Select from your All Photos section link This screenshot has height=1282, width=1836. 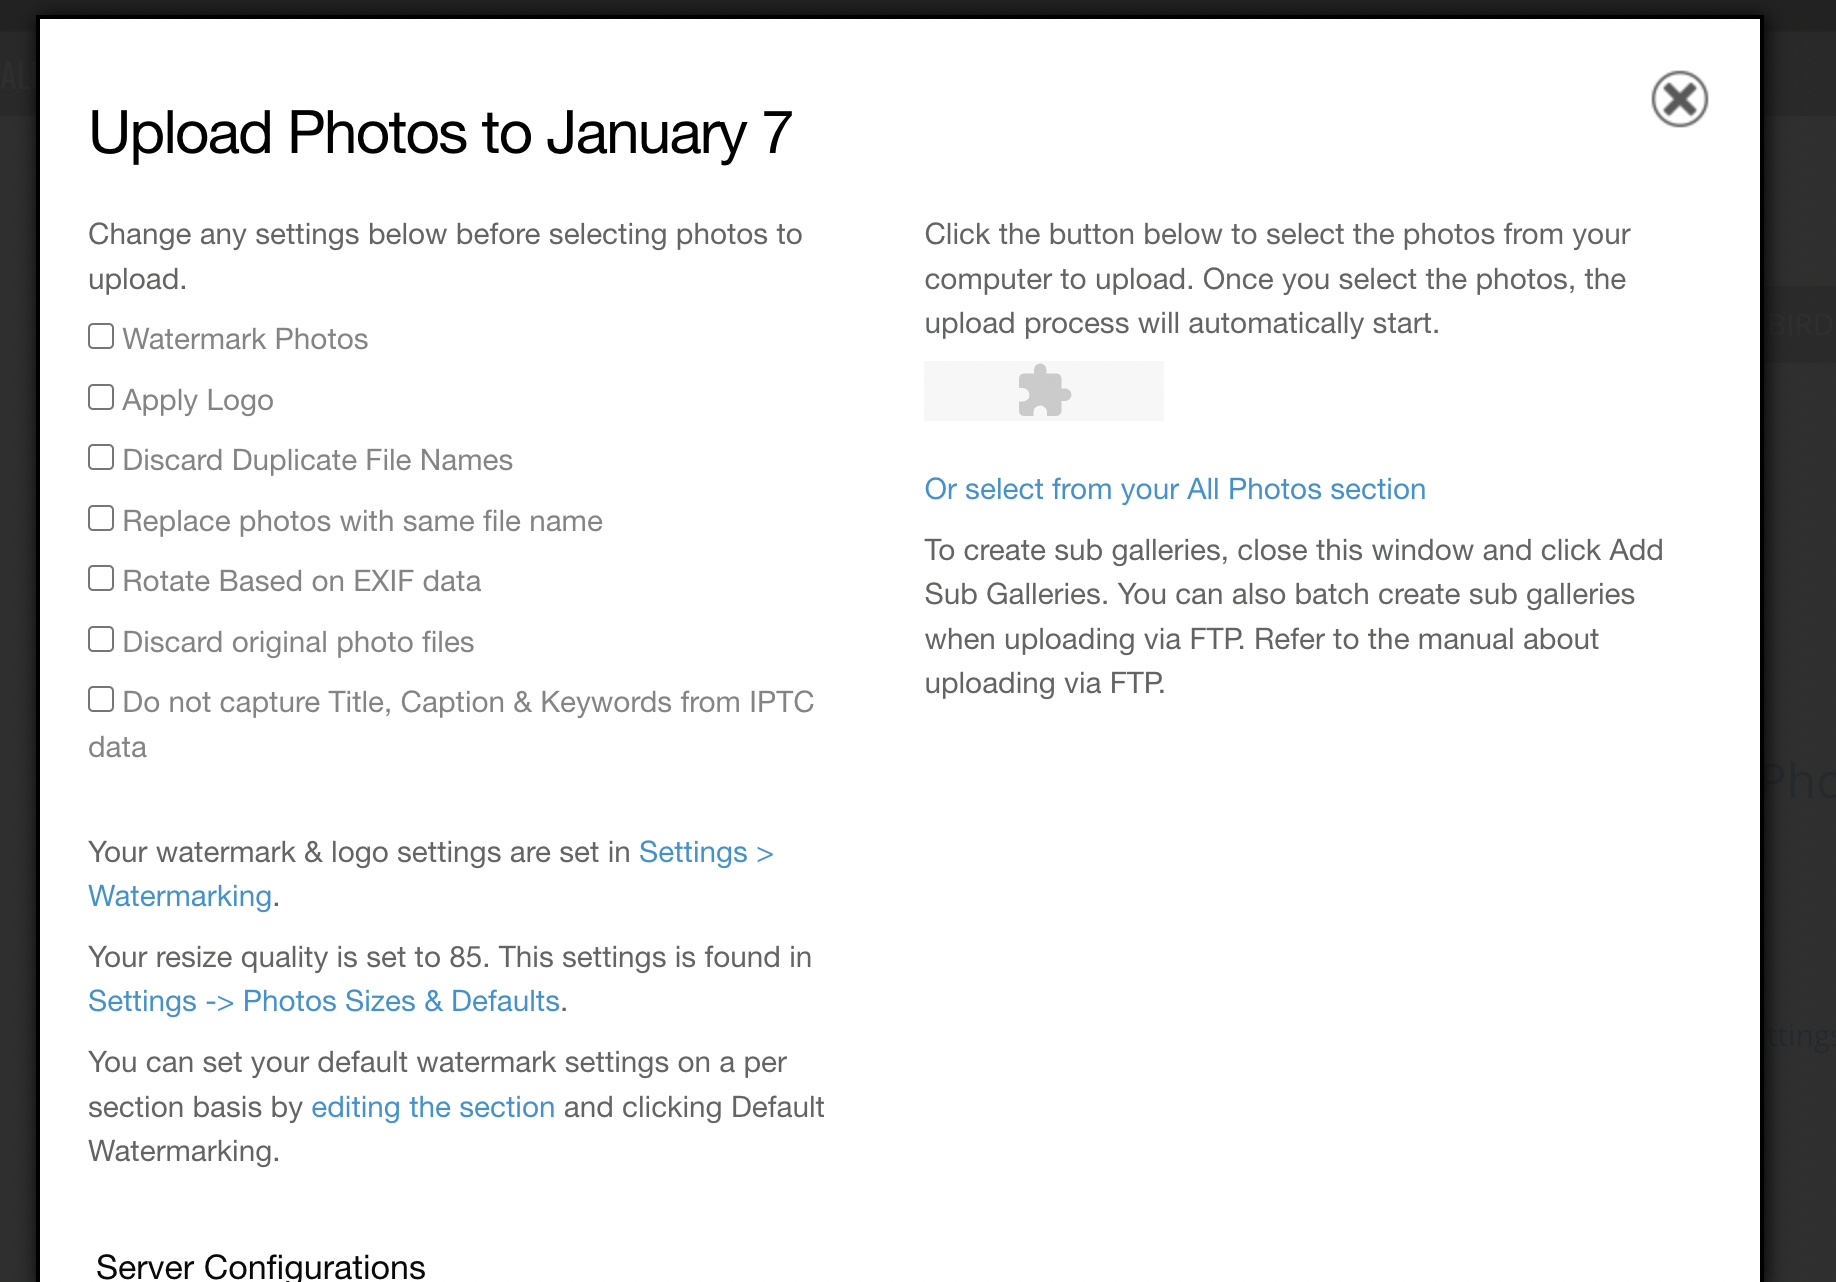tap(1175, 489)
